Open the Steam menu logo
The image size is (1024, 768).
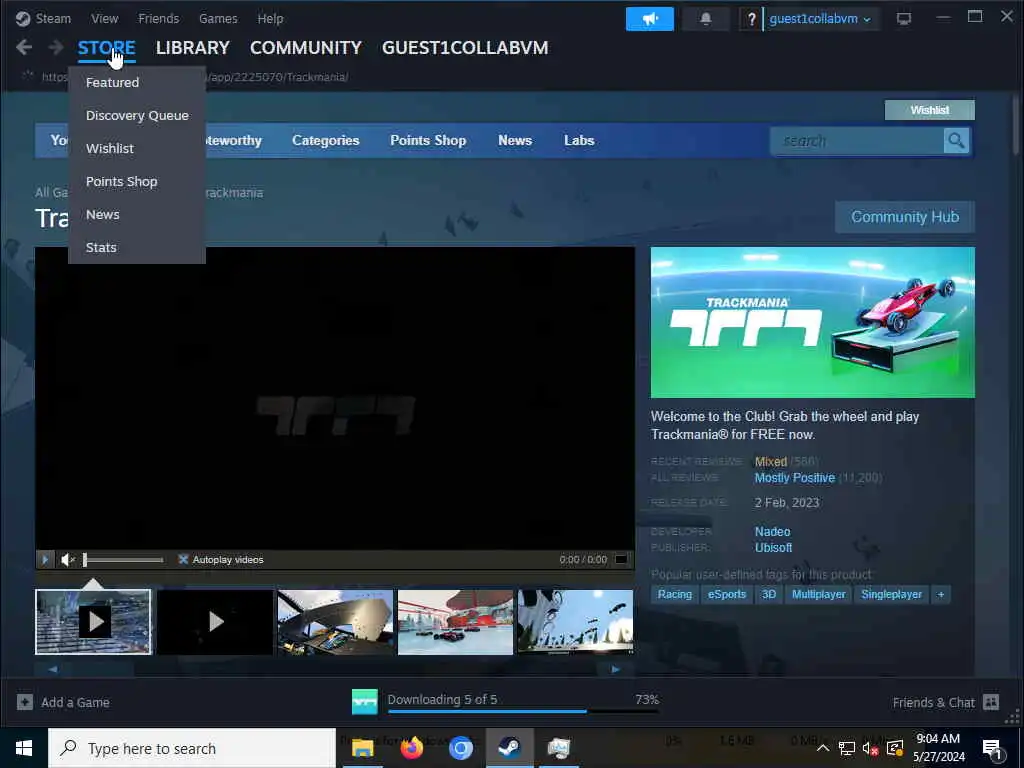point(23,18)
